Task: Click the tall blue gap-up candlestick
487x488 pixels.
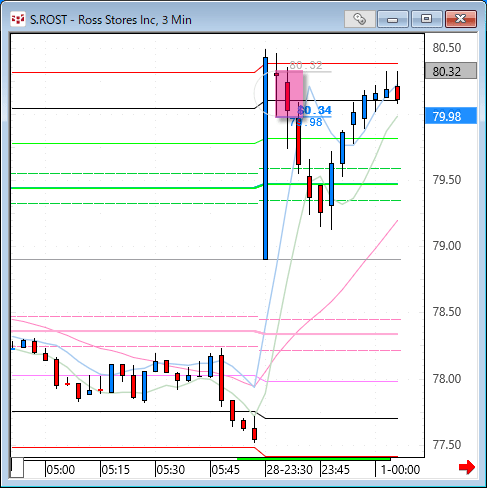Action: (265, 158)
